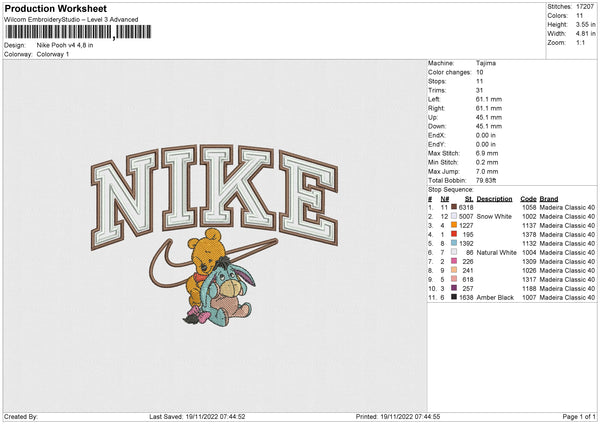The image size is (600, 424).
Task: Select the Zoom value 1:1
Action: point(580,42)
